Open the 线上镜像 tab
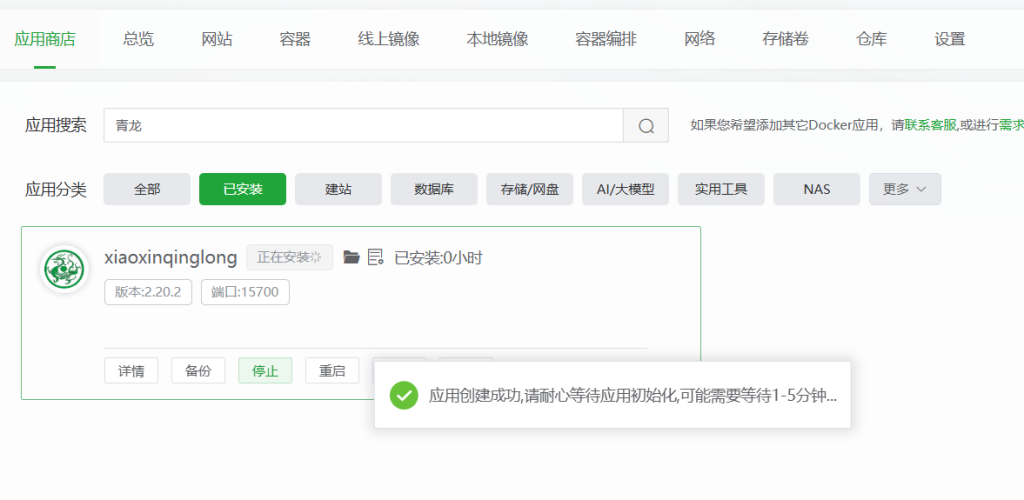Image resolution: width=1024 pixels, height=500 pixels. coord(388,39)
